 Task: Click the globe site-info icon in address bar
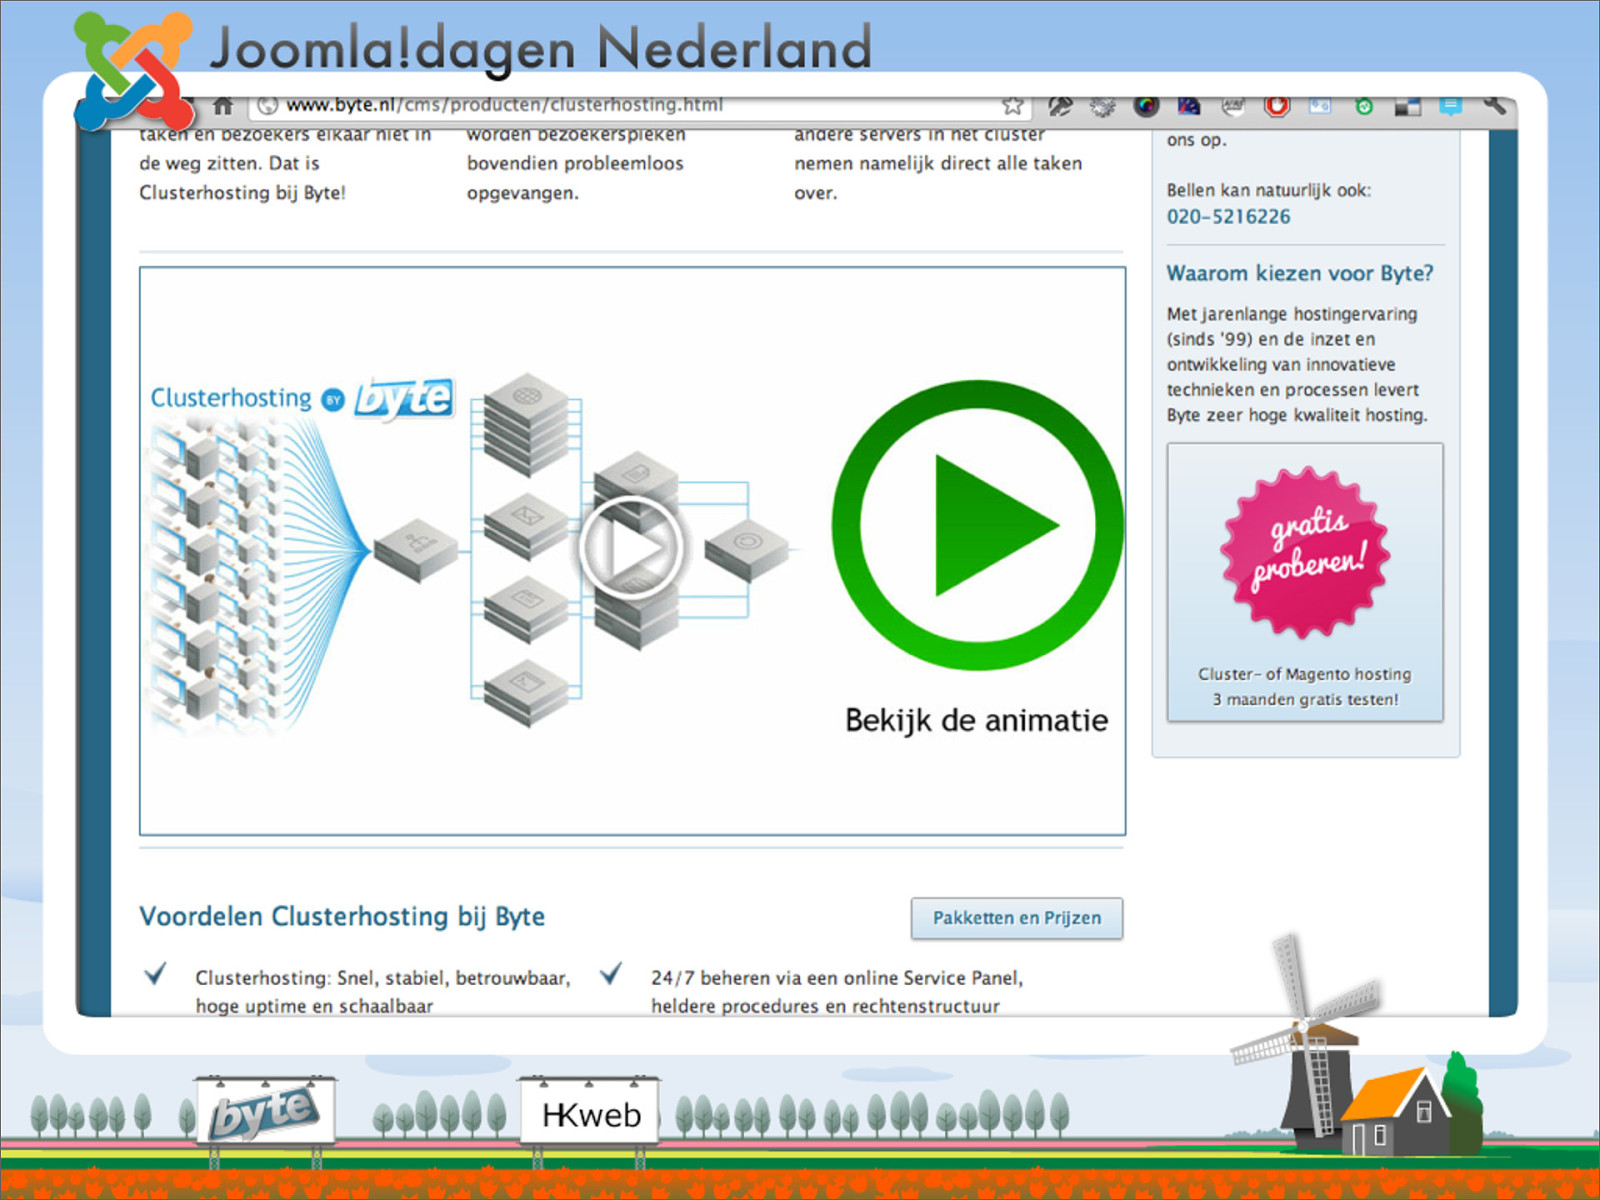[x=268, y=105]
